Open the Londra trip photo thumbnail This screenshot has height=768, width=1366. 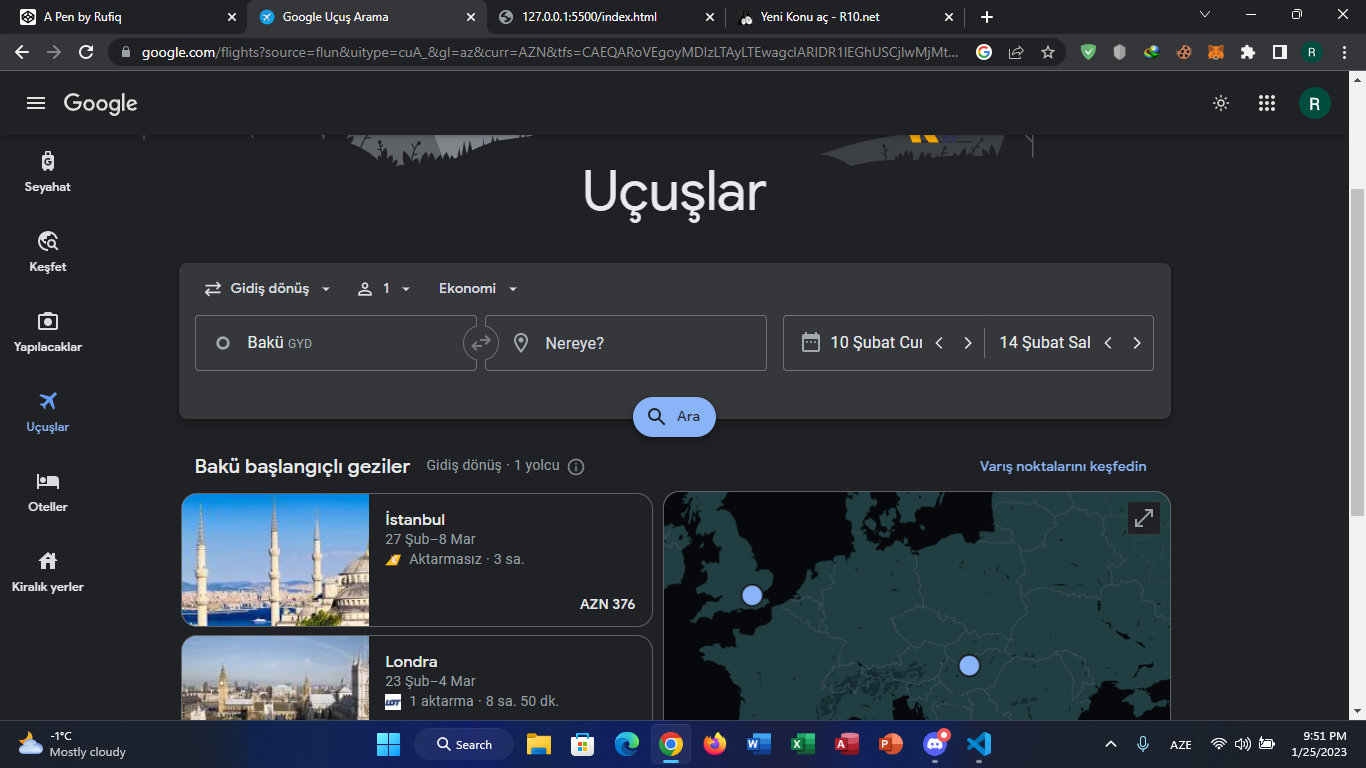coord(275,678)
